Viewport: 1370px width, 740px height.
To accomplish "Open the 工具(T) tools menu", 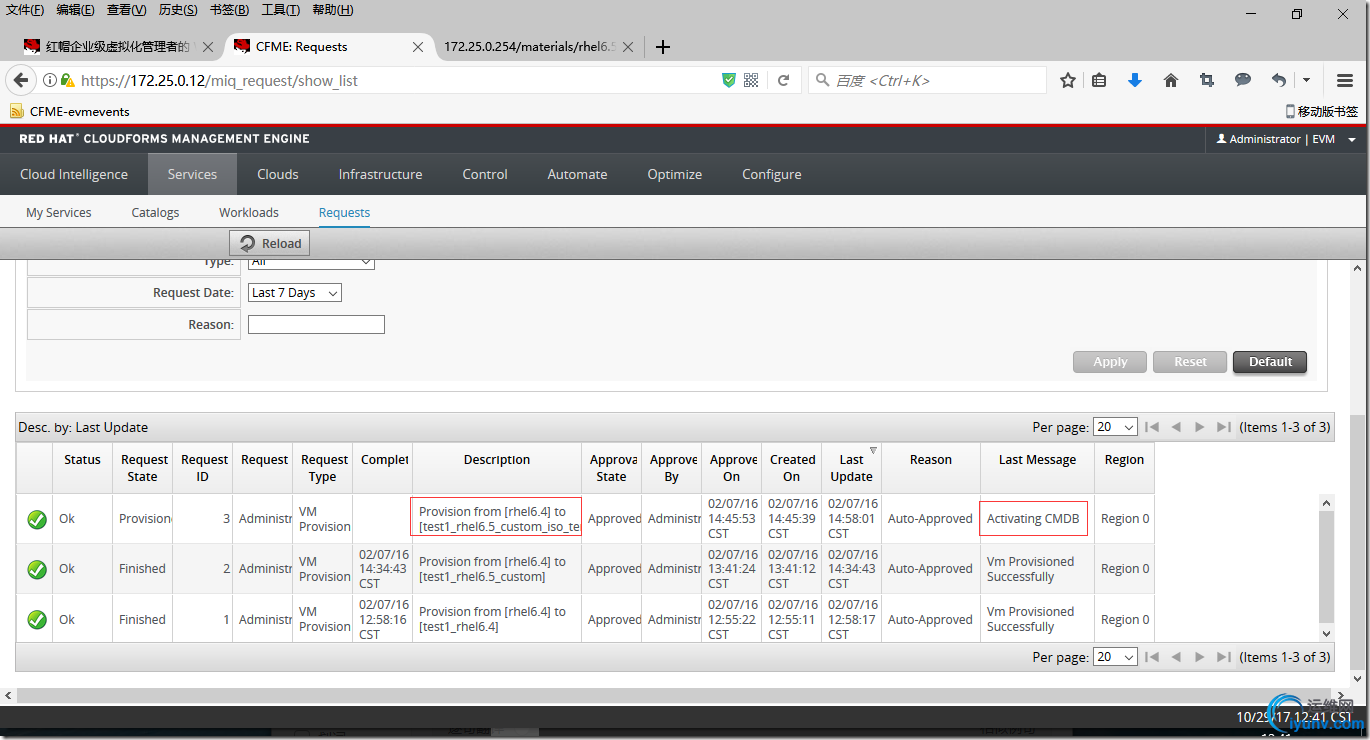I will pos(281,10).
